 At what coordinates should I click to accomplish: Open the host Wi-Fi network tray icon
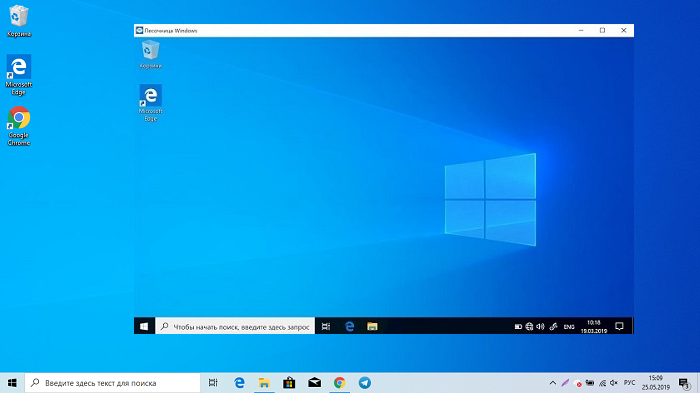coord(602,383)
